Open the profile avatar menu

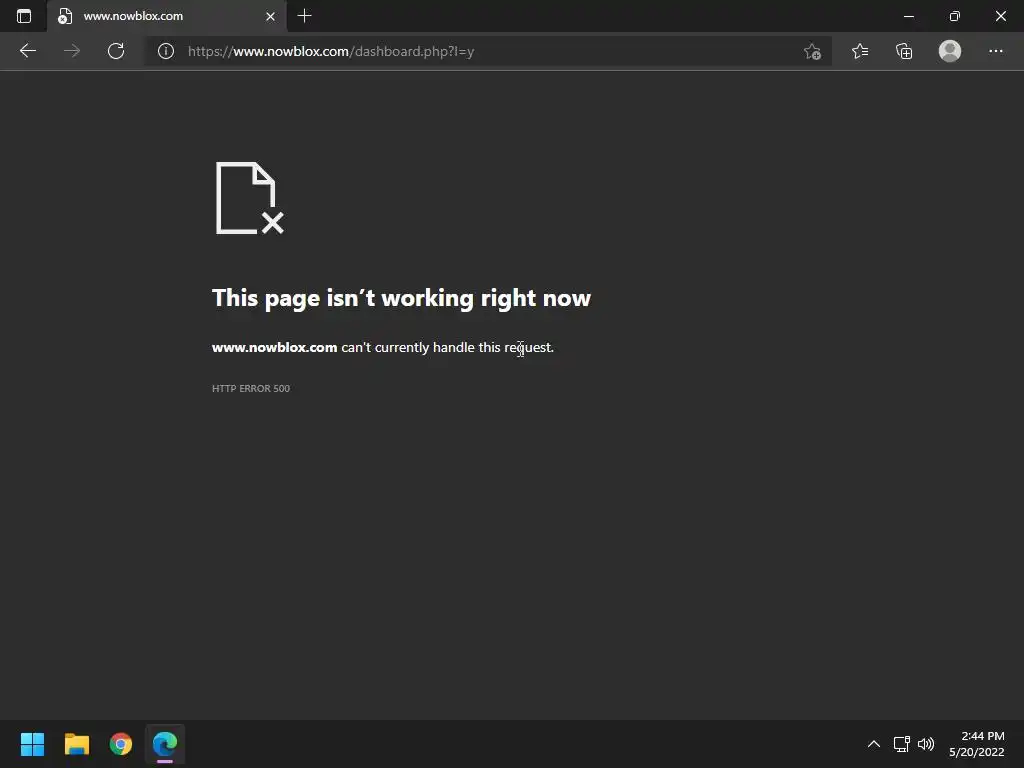(950, 51)
